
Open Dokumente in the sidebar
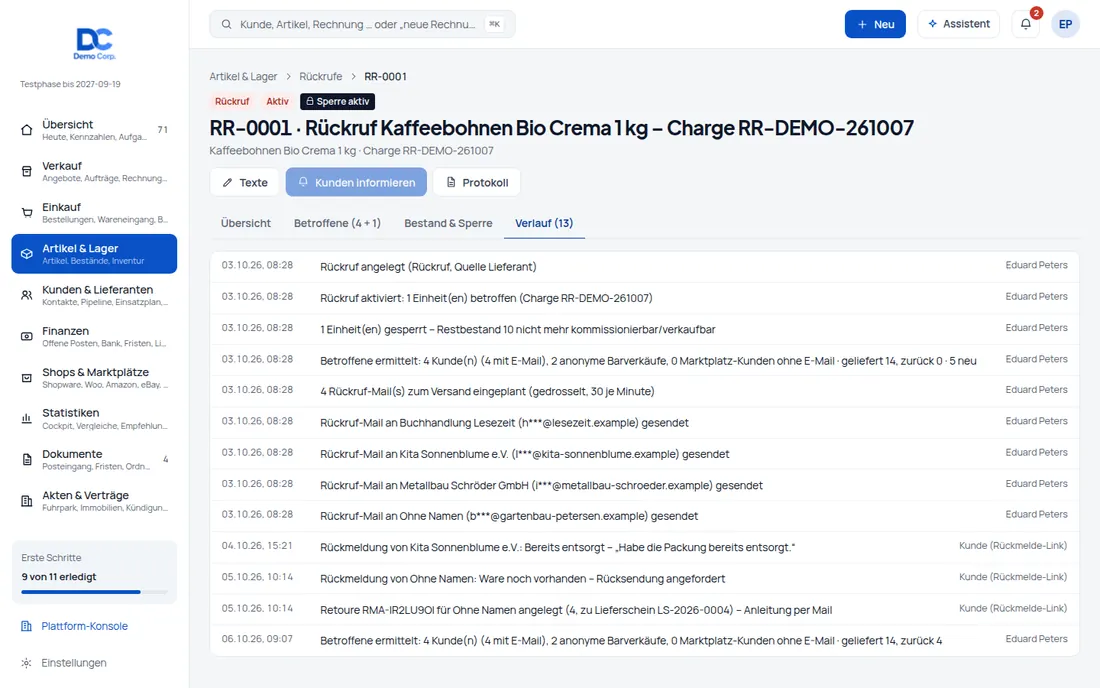click(94, 459)
